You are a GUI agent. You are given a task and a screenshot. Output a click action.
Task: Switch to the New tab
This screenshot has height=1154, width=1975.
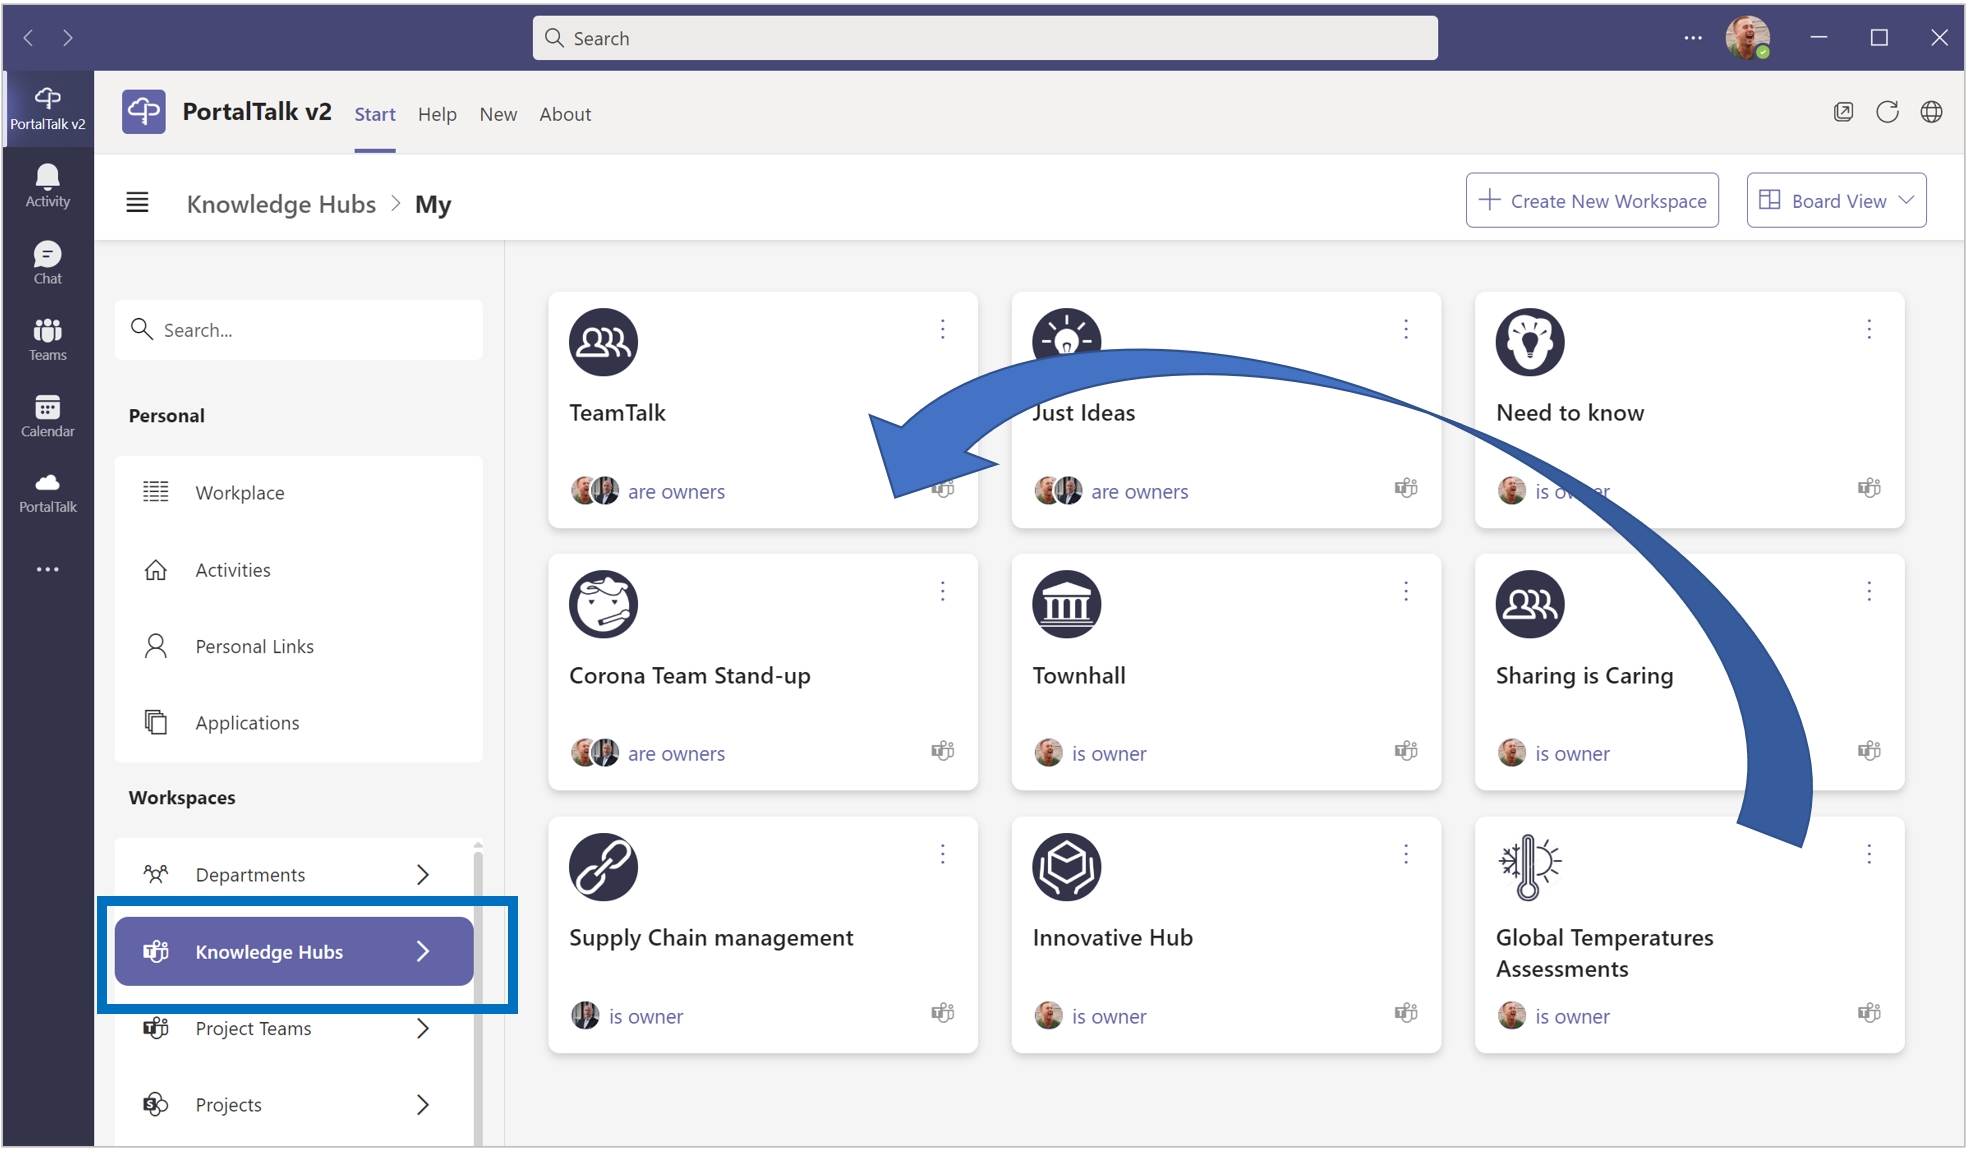(498, 114)
